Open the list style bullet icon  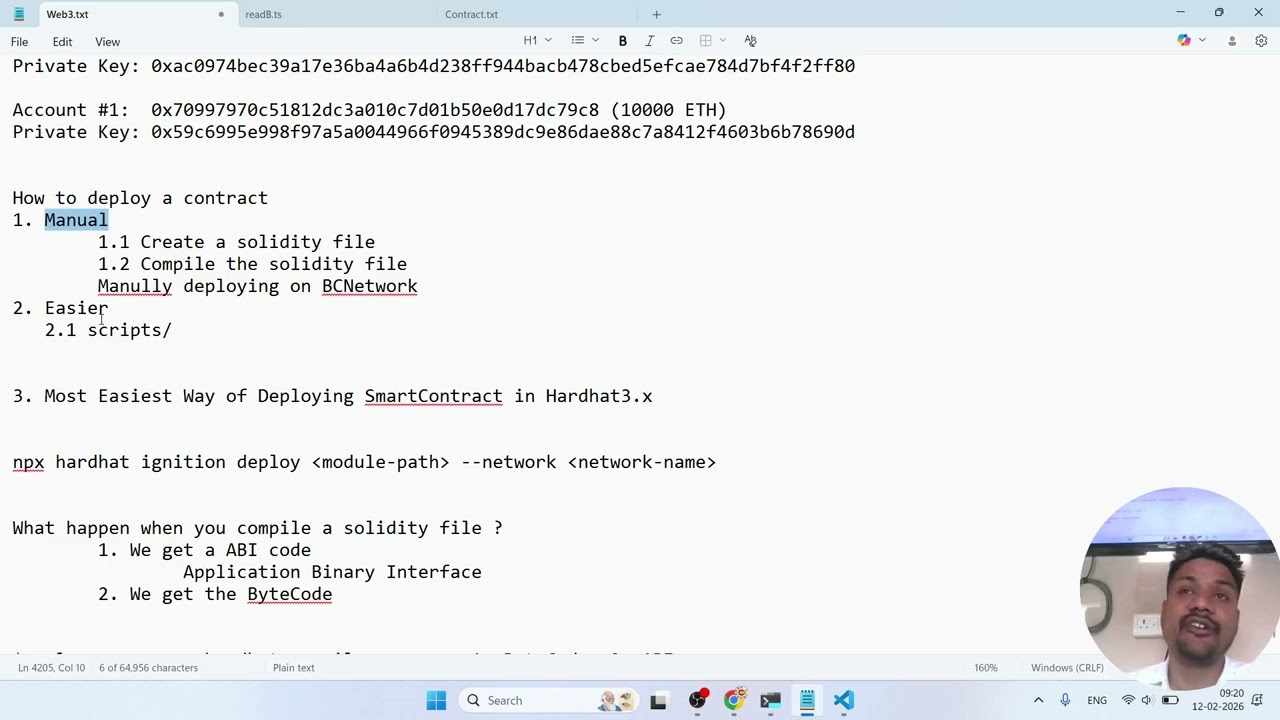(577, 41)
